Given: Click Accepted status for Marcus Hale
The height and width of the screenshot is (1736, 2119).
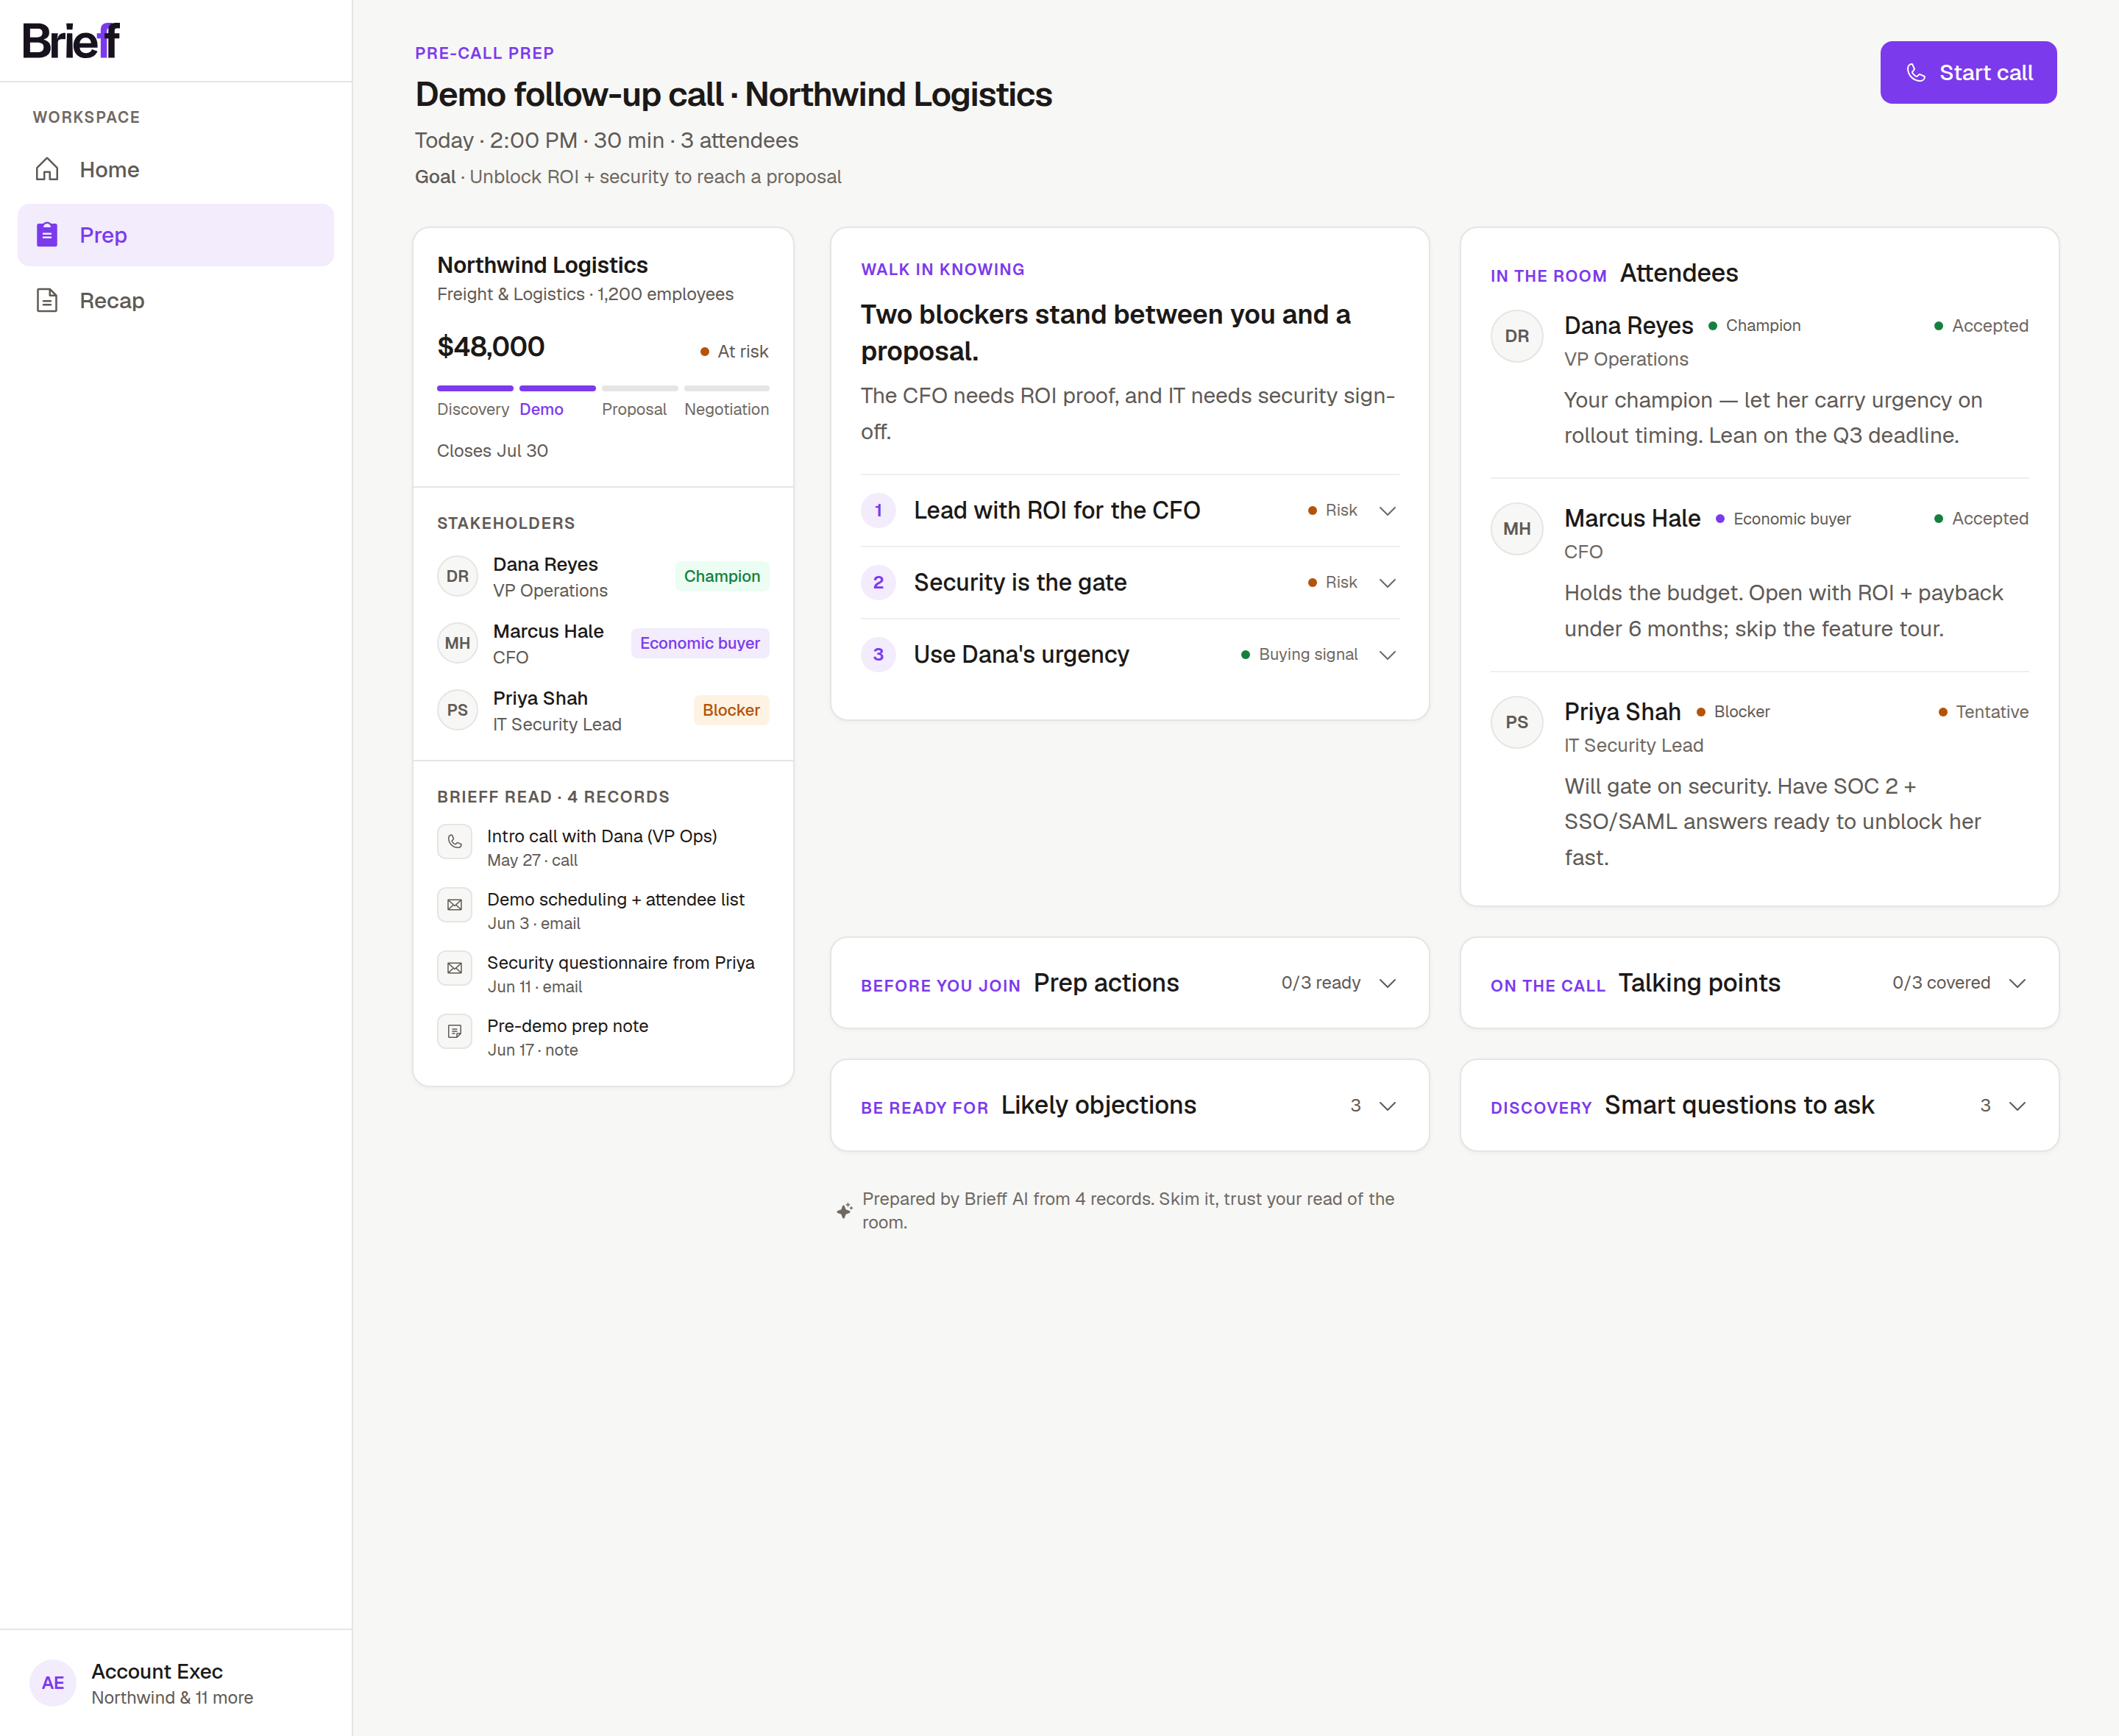Looking at the screenshot, I should (x=1981, y=519).
